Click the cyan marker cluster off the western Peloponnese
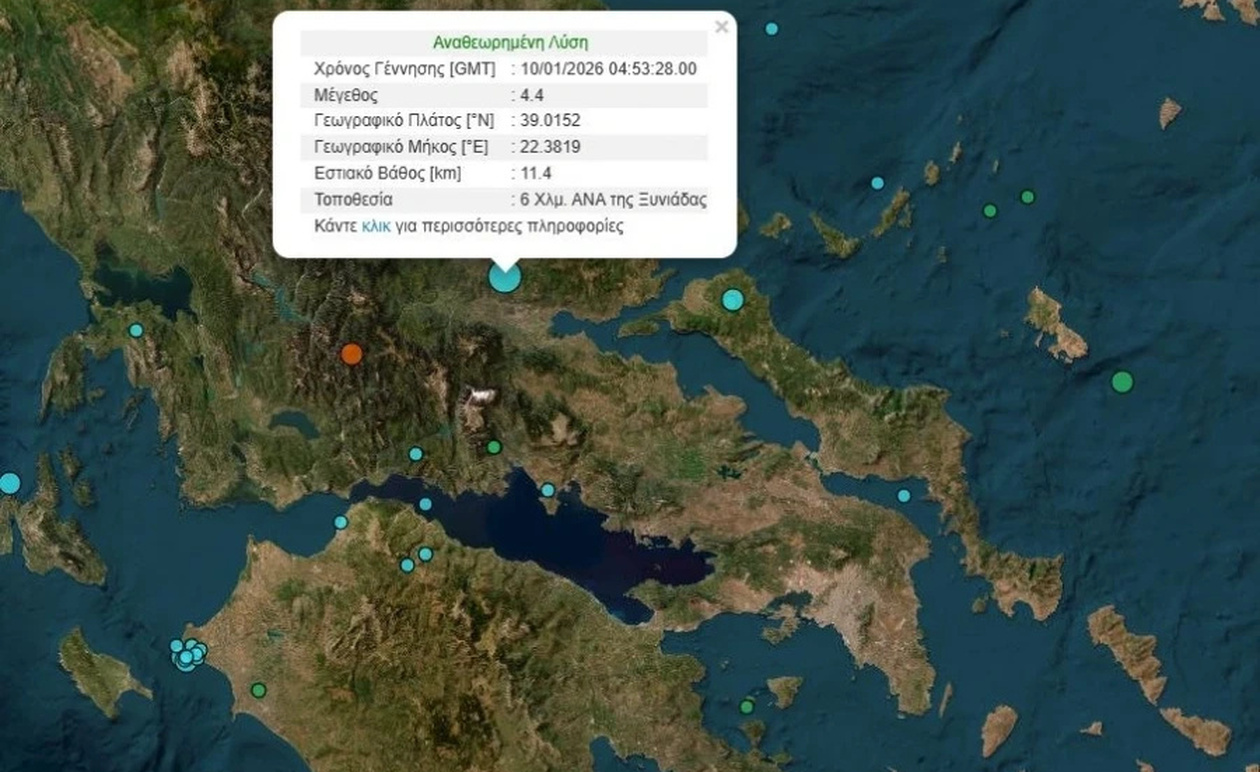1260x772 pixels. point(187,654)
